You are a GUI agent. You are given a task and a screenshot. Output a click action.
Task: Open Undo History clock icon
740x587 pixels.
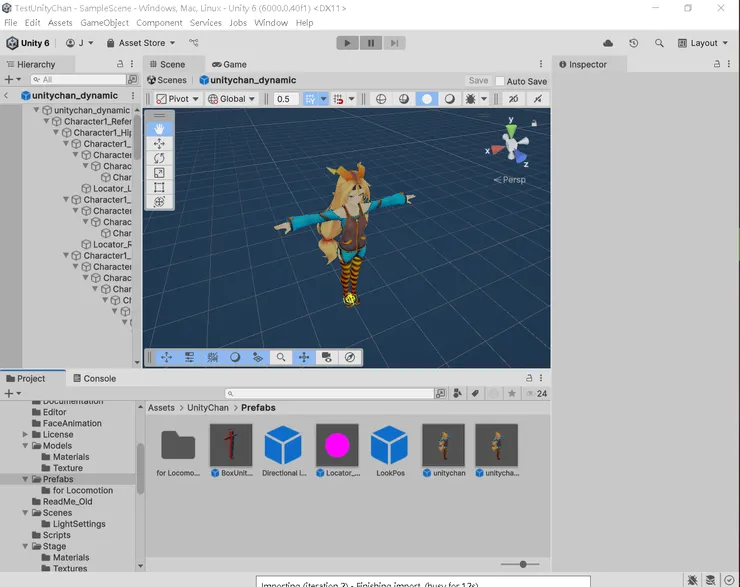[633, 43]
